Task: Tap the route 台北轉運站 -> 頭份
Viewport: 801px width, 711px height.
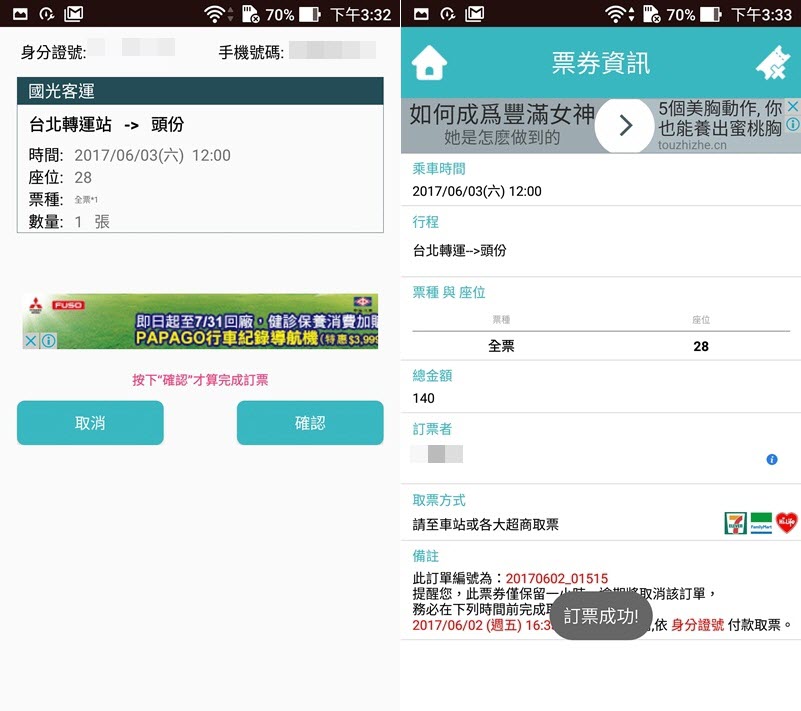Action: pos(106,124)
